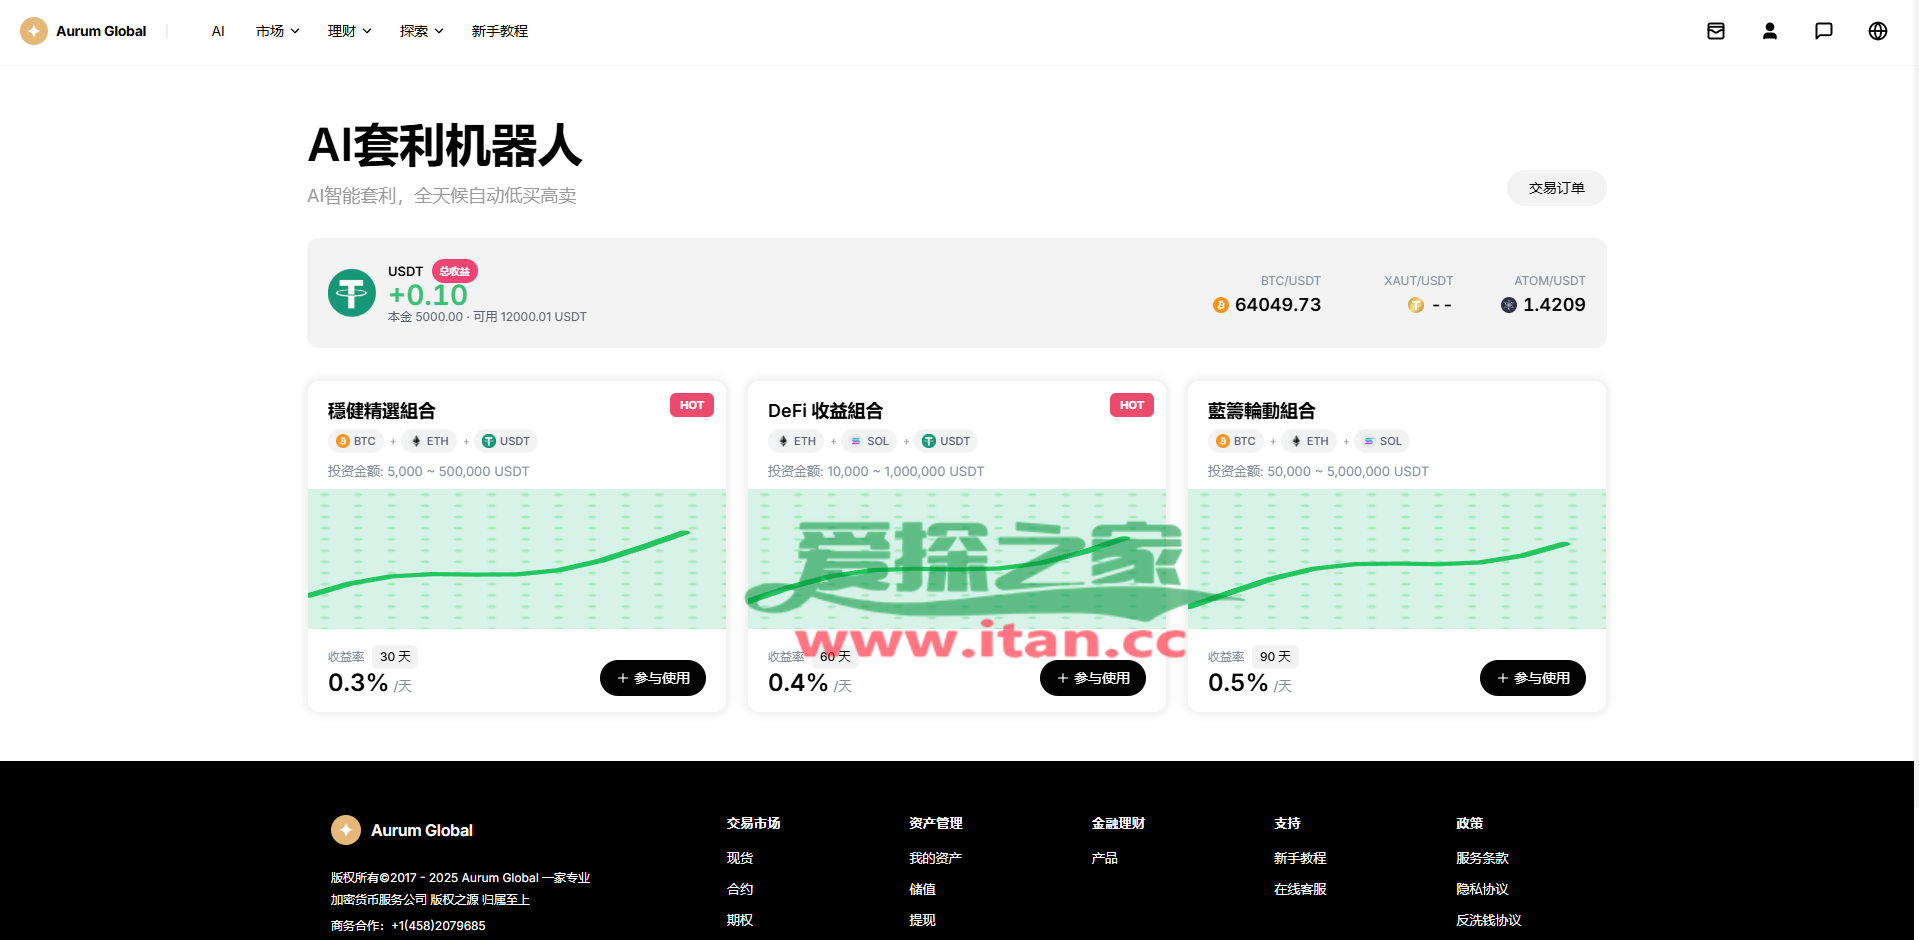The height and width of the screenshot is (940, 1919).
Task: Click USDT chip in DeFi 收益組合 card
Action: point(946,441)
